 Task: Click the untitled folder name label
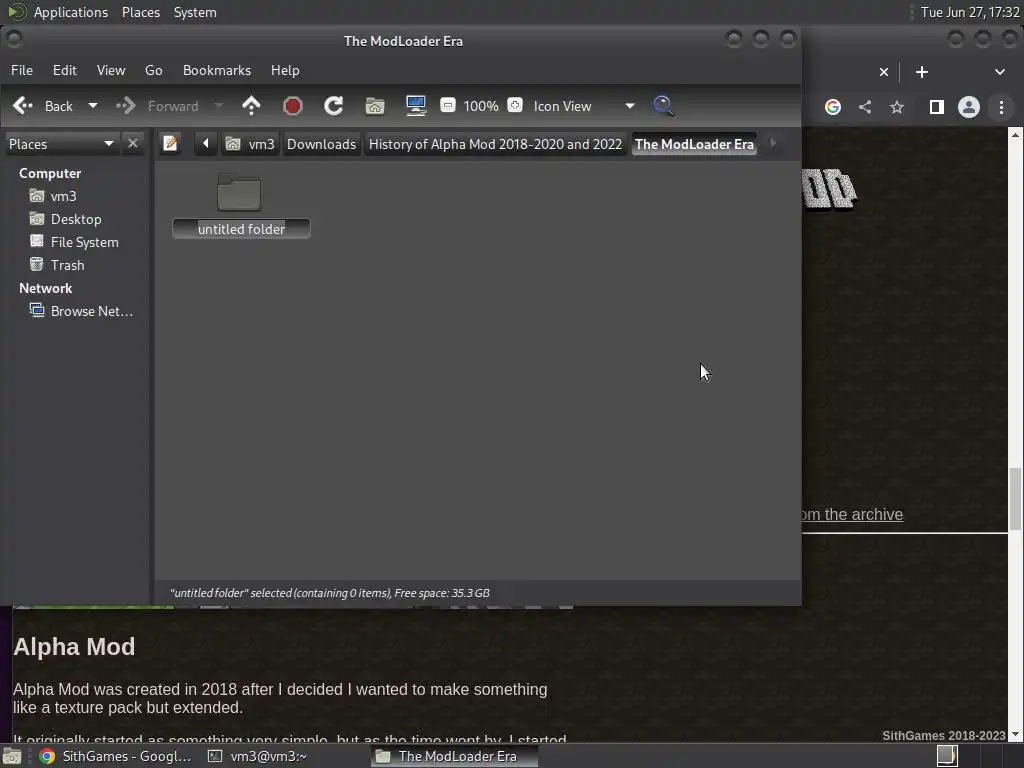pyautogui.click(x=241, y=229)
